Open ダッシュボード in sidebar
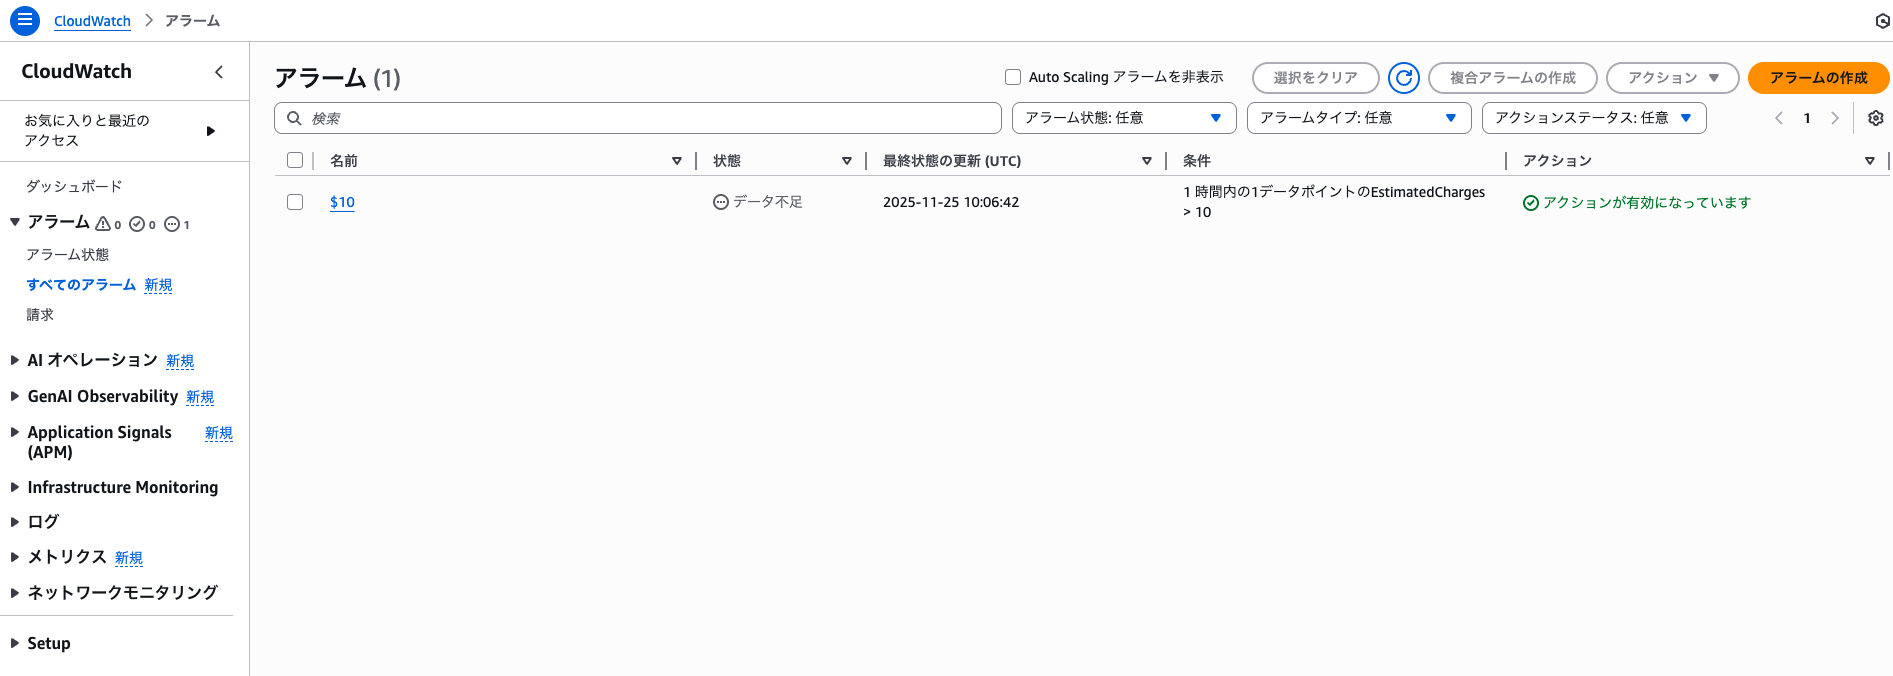Viewport: 1893px width, 676px height. 74,186
